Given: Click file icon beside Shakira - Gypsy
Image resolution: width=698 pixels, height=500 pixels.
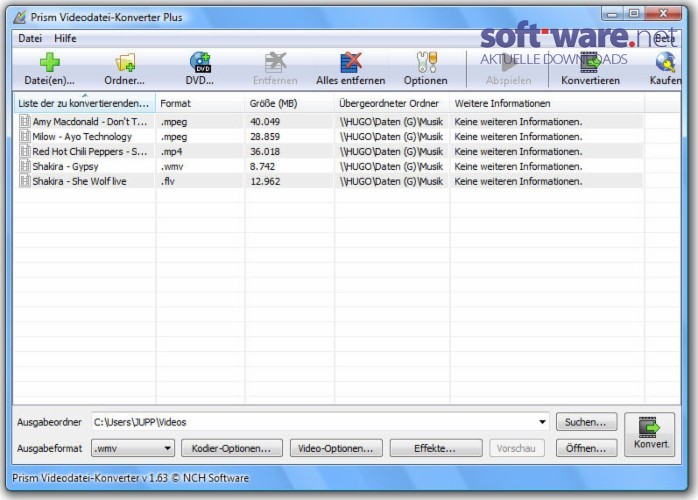Looking at the screenshot, I should point(24,166).
